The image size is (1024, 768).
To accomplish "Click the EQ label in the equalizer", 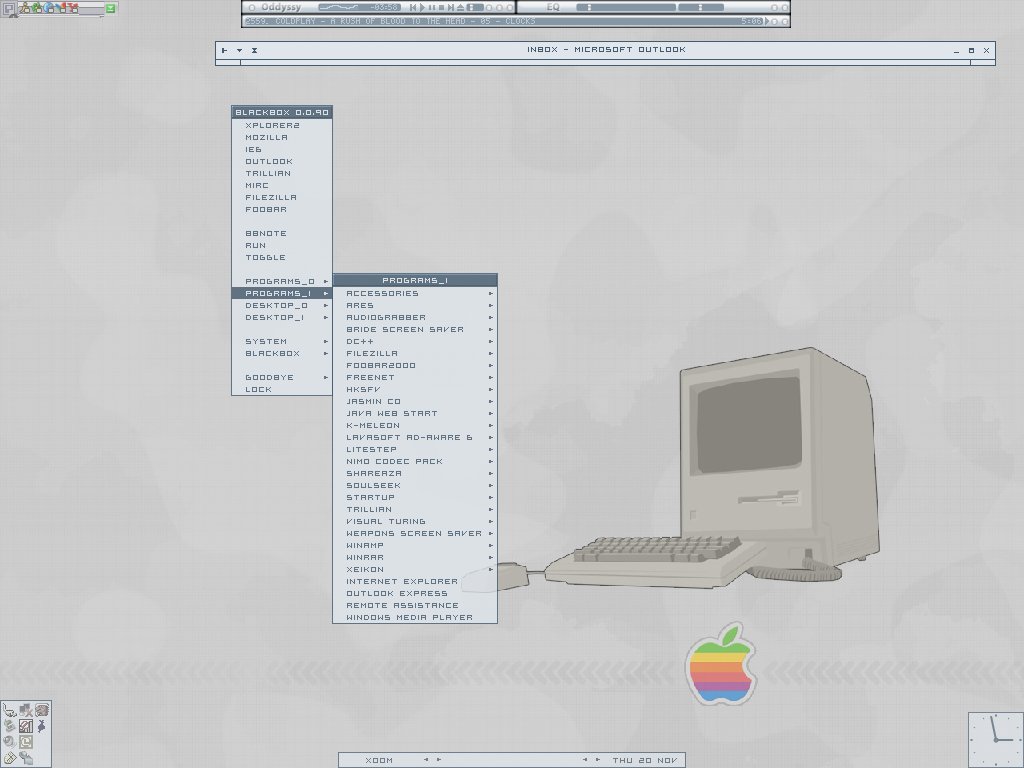I will [553, 7].
